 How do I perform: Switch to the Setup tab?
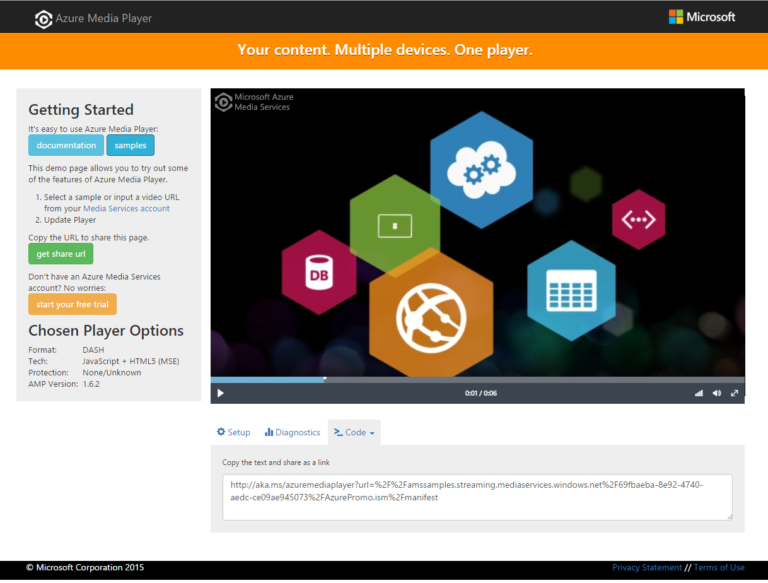coord(234,432)
